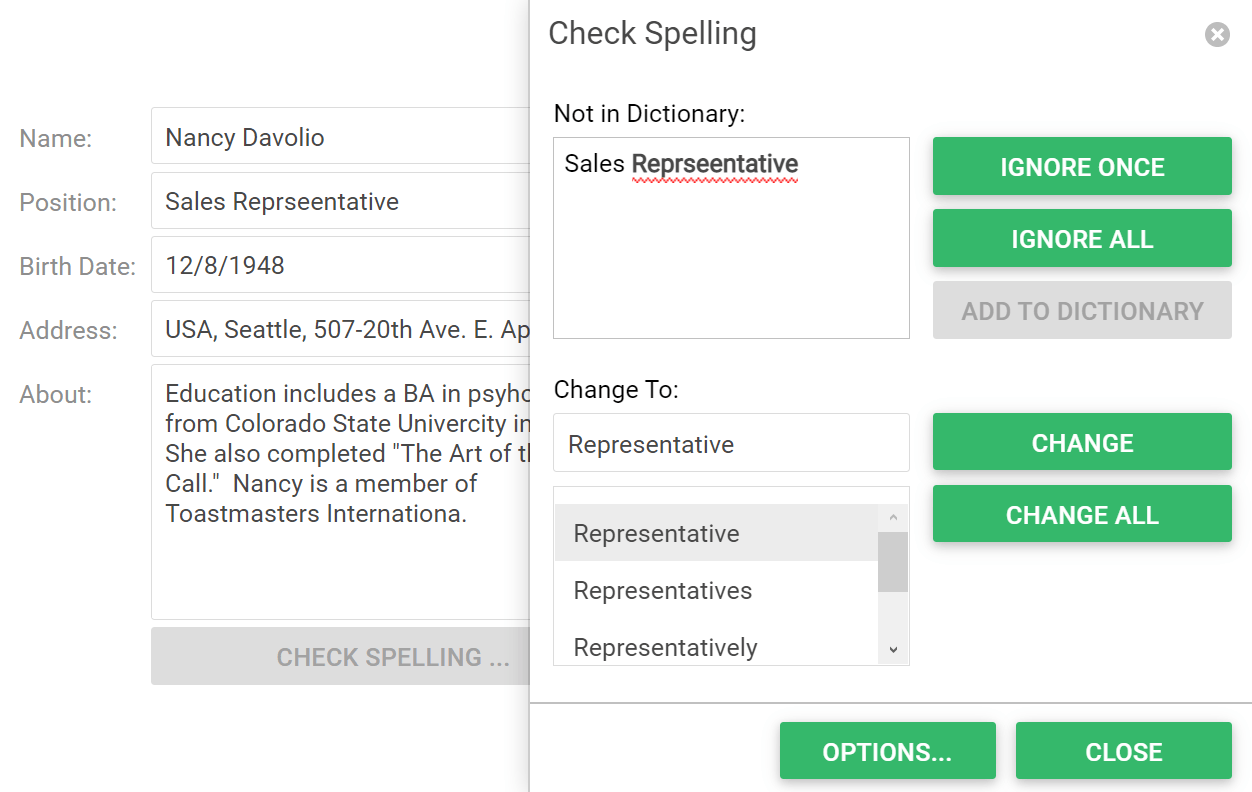Viewport: 1252px width, 792px height.
Task: Click the Ignore Once button
Action: [x=1082, y=167]
